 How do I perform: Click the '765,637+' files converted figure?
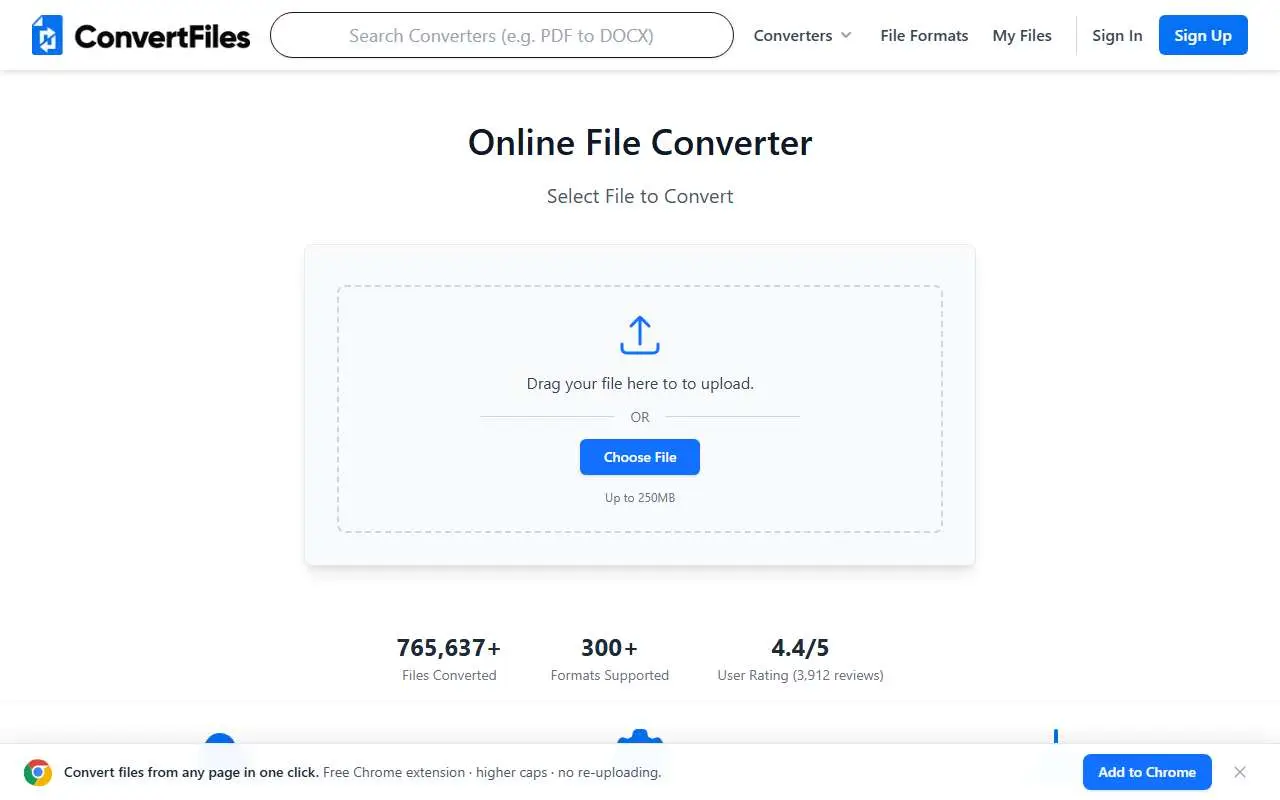coord(449,648)
